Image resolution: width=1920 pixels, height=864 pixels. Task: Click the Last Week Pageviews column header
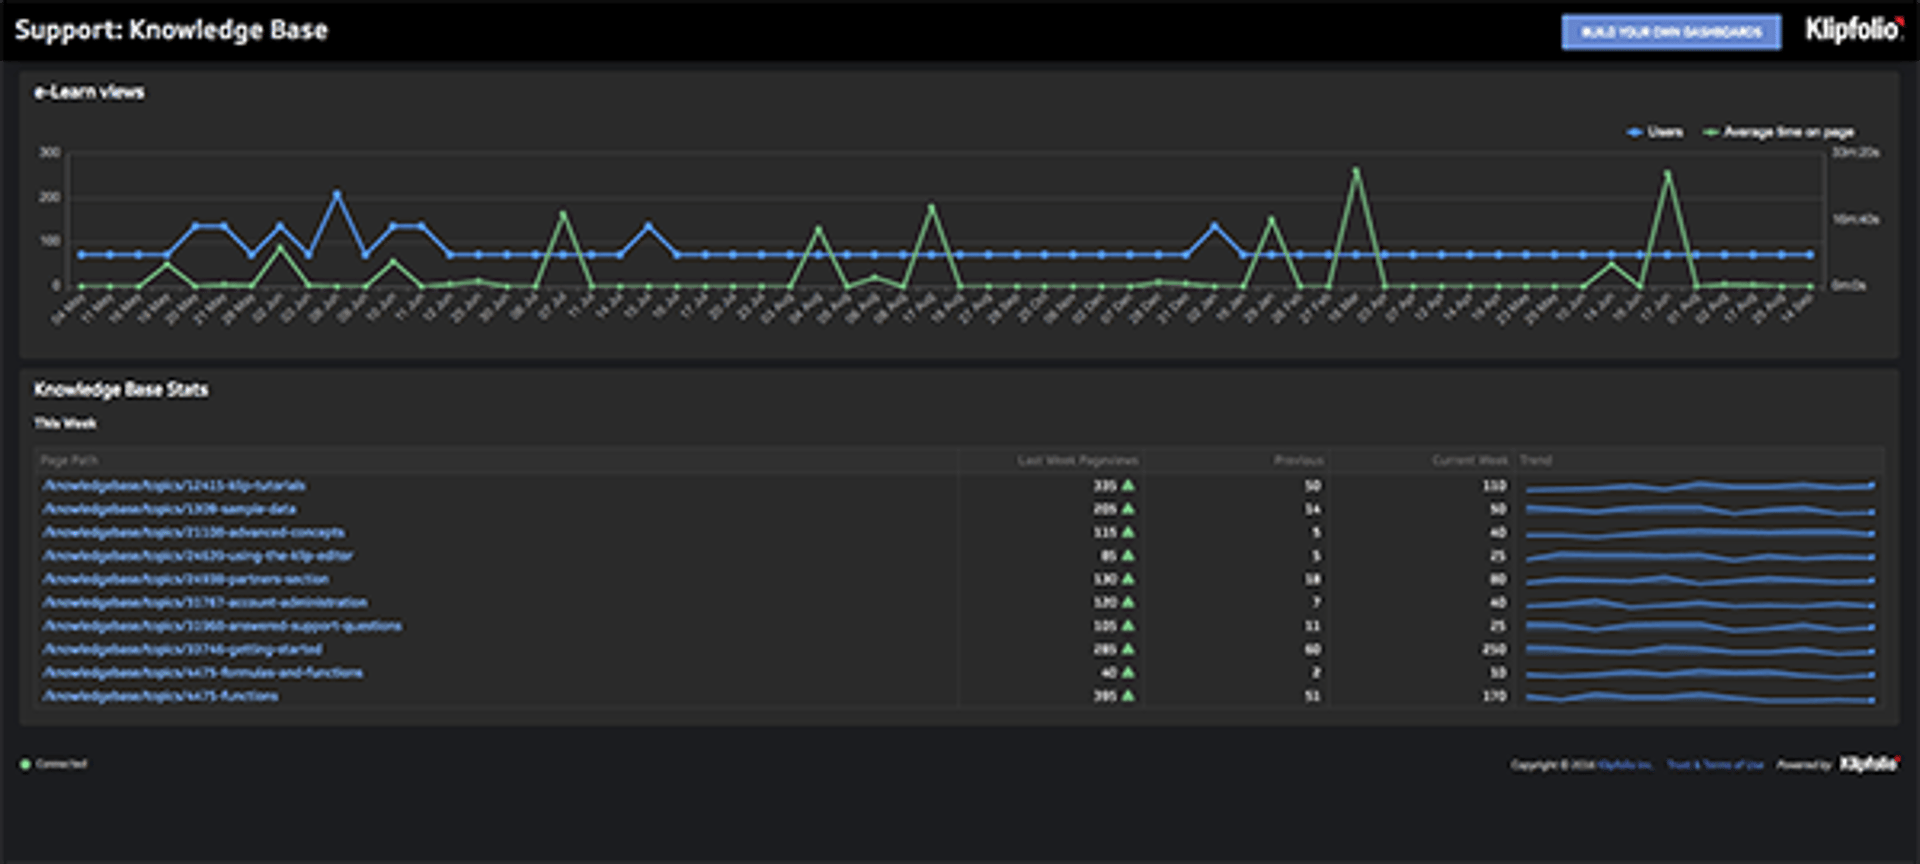1077,461
